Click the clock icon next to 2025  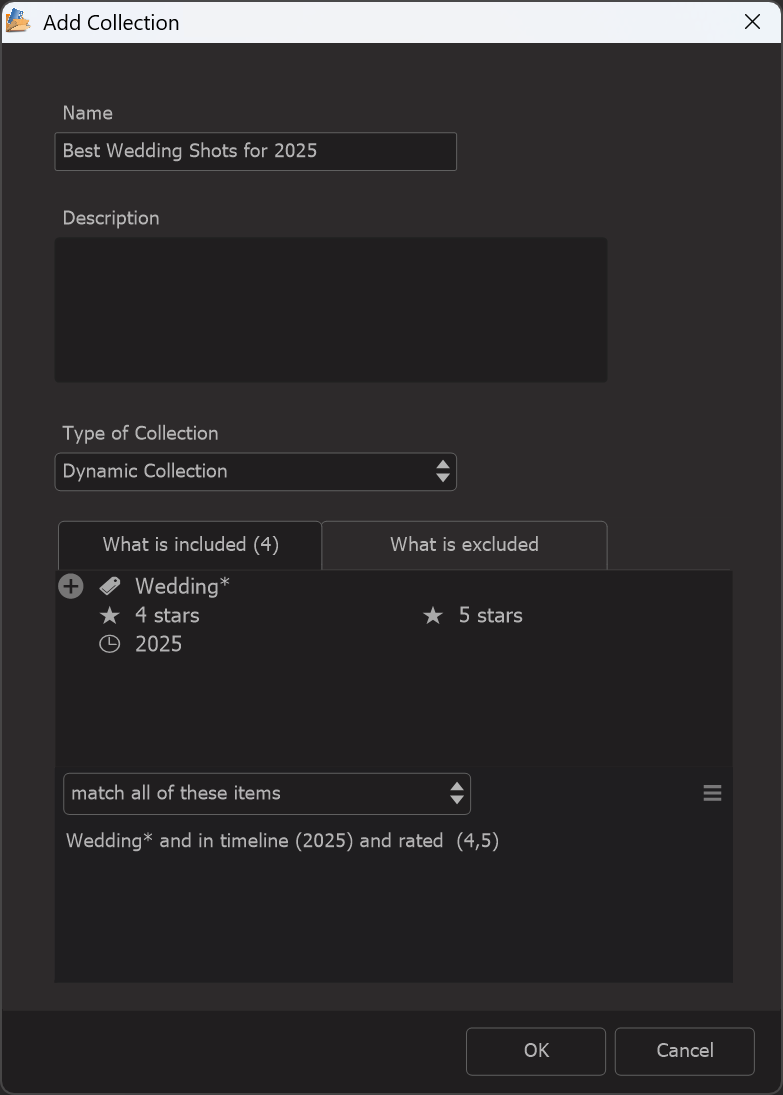(x=110, y=644)
